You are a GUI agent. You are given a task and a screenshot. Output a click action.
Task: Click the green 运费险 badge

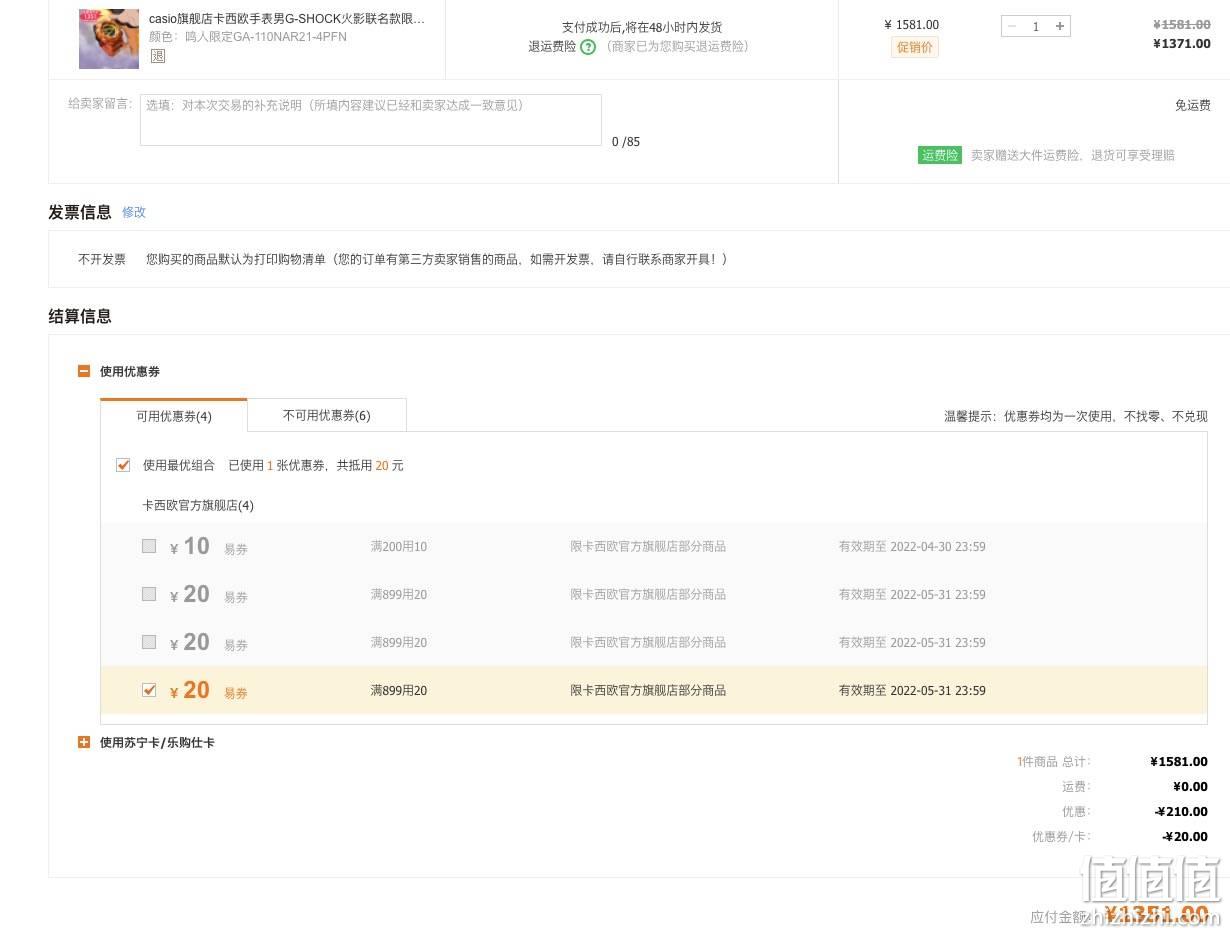click(940, 155)
